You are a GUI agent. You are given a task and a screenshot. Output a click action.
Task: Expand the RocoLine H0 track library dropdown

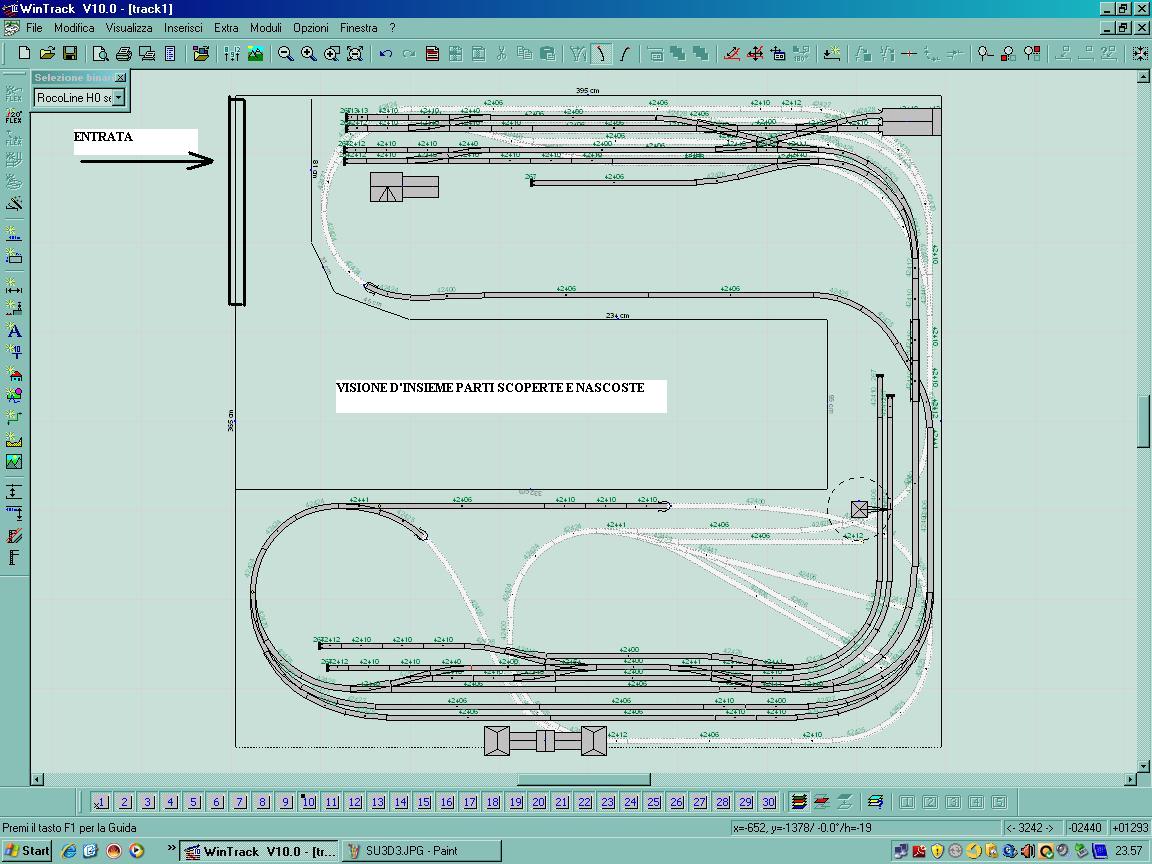coord(118,97)
